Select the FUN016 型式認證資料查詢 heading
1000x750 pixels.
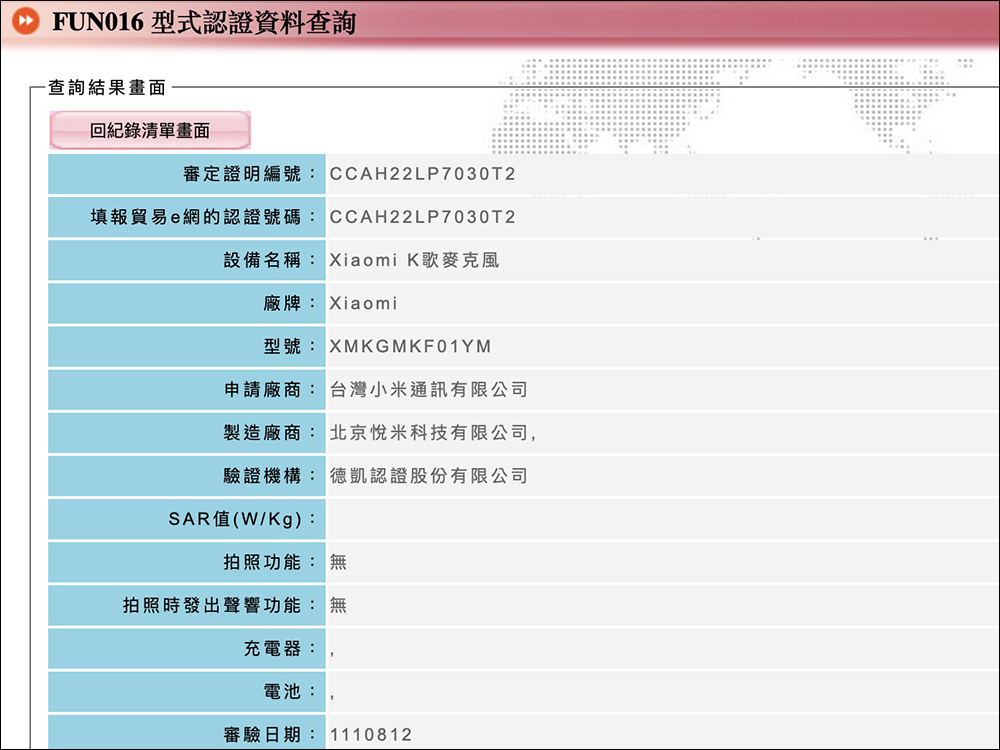[204, 22]
